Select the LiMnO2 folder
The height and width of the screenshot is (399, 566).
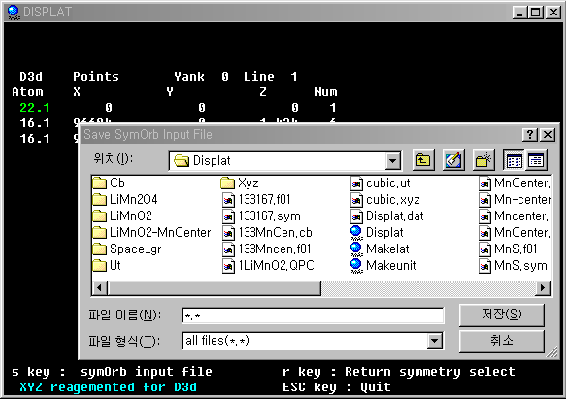tap(122, 216)
